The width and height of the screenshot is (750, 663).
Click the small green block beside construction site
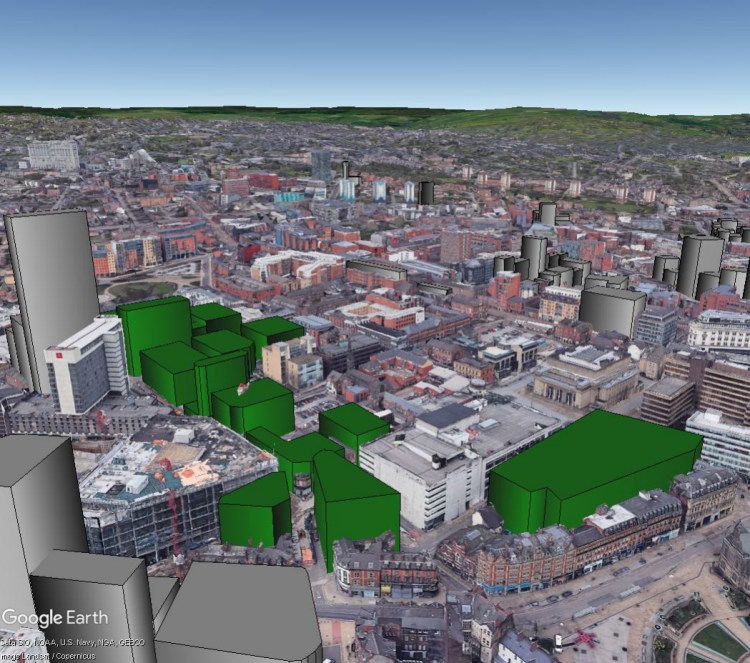click(x=255, y=510)
